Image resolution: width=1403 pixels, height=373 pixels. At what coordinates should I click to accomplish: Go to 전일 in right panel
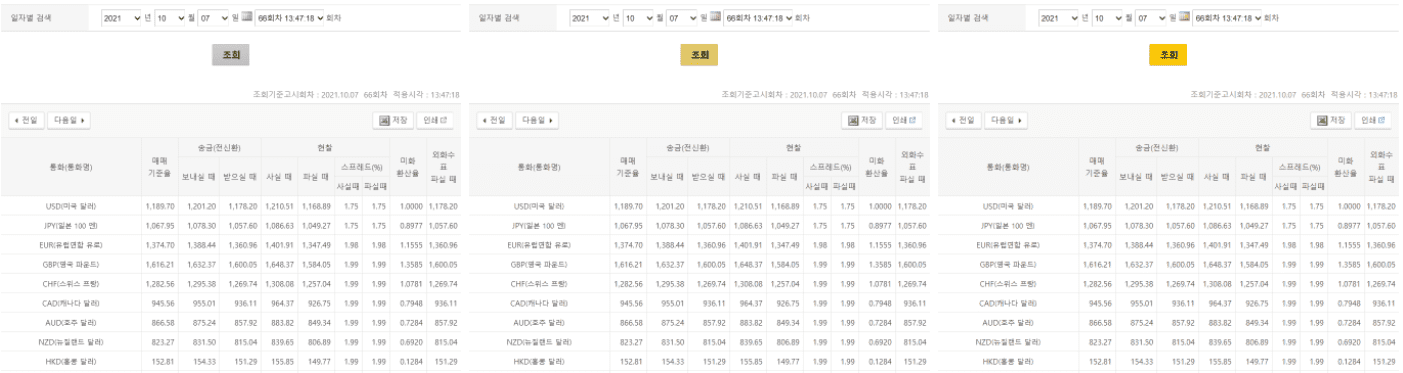962,120
